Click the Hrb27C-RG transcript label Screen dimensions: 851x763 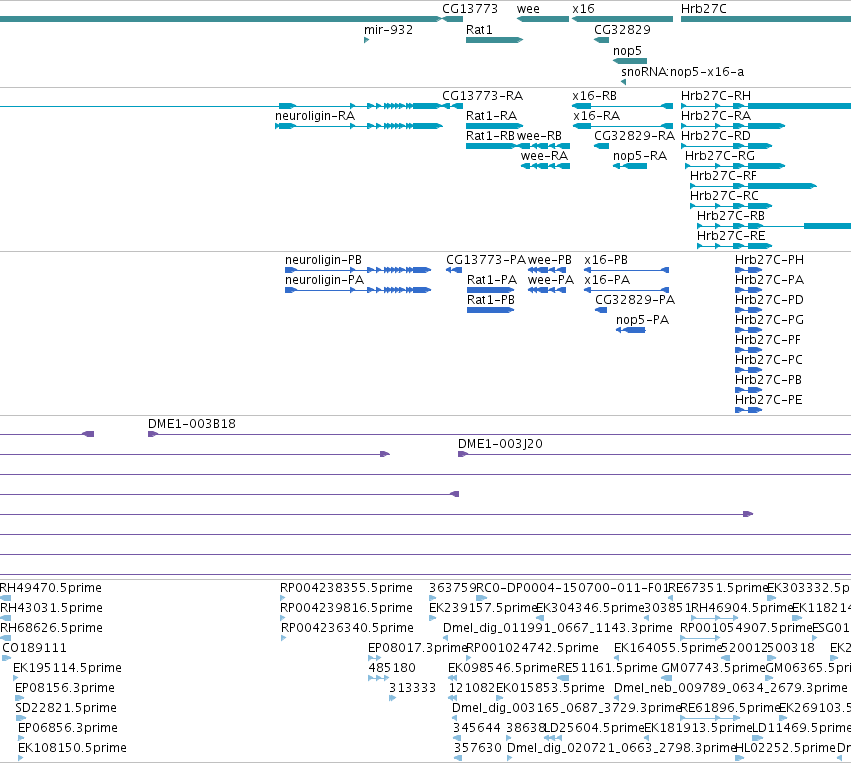point(720,156)
